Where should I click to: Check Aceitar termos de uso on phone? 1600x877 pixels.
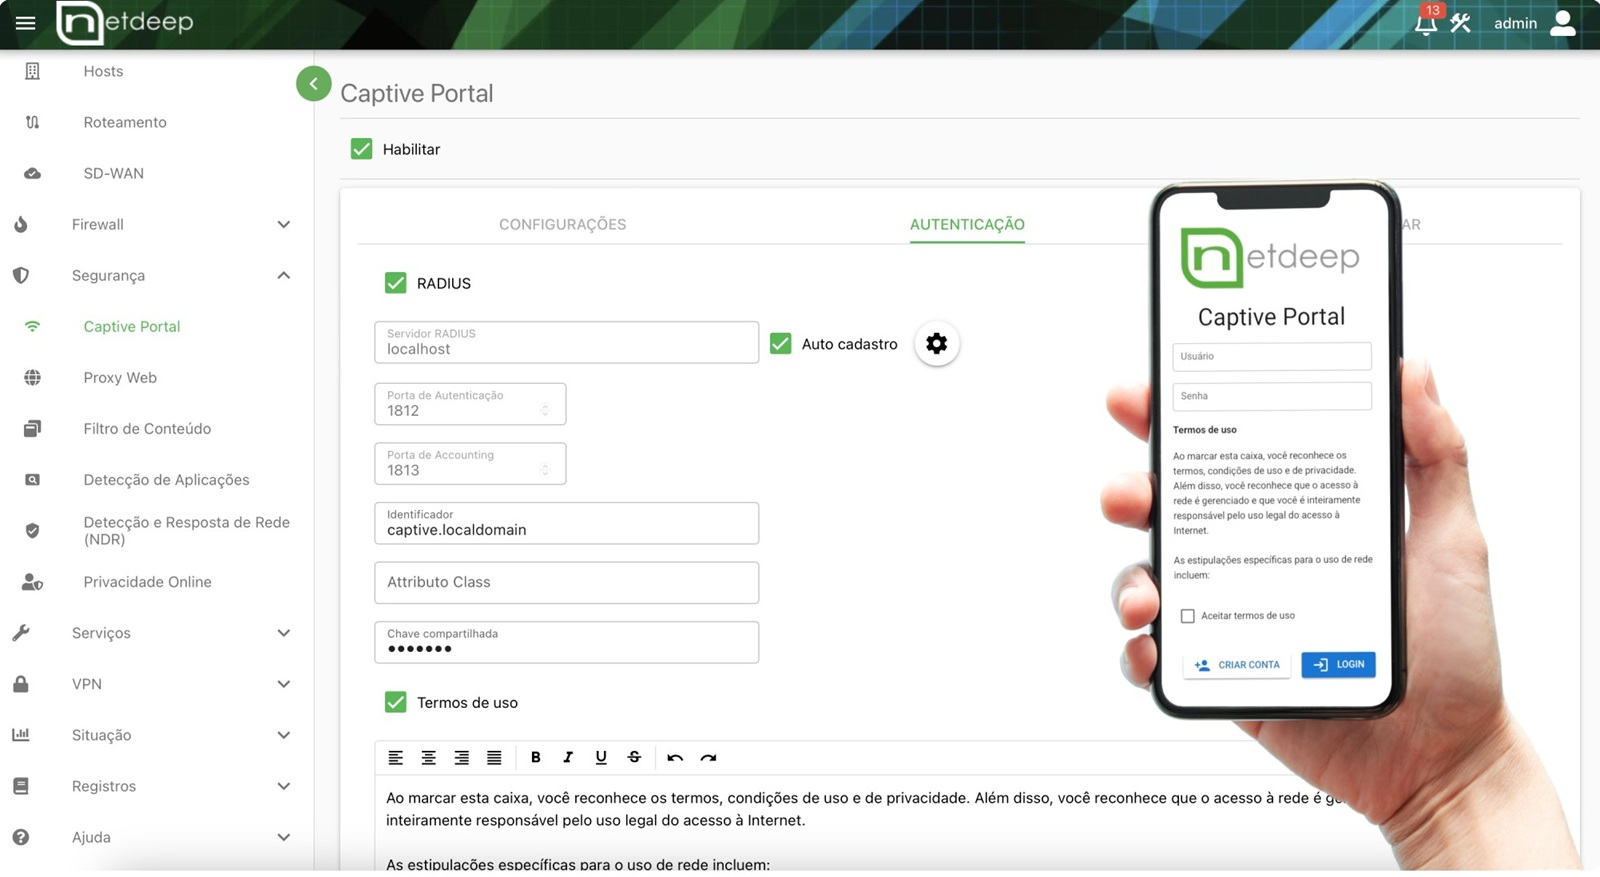(x=1187, y=616)
